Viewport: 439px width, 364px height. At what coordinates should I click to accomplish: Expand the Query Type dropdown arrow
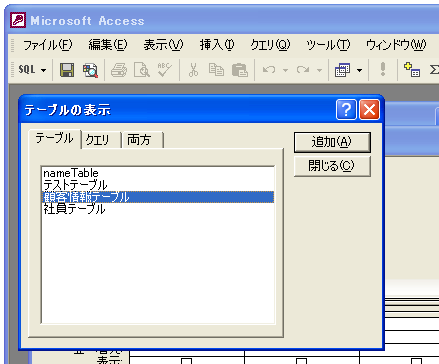[359, 70]
